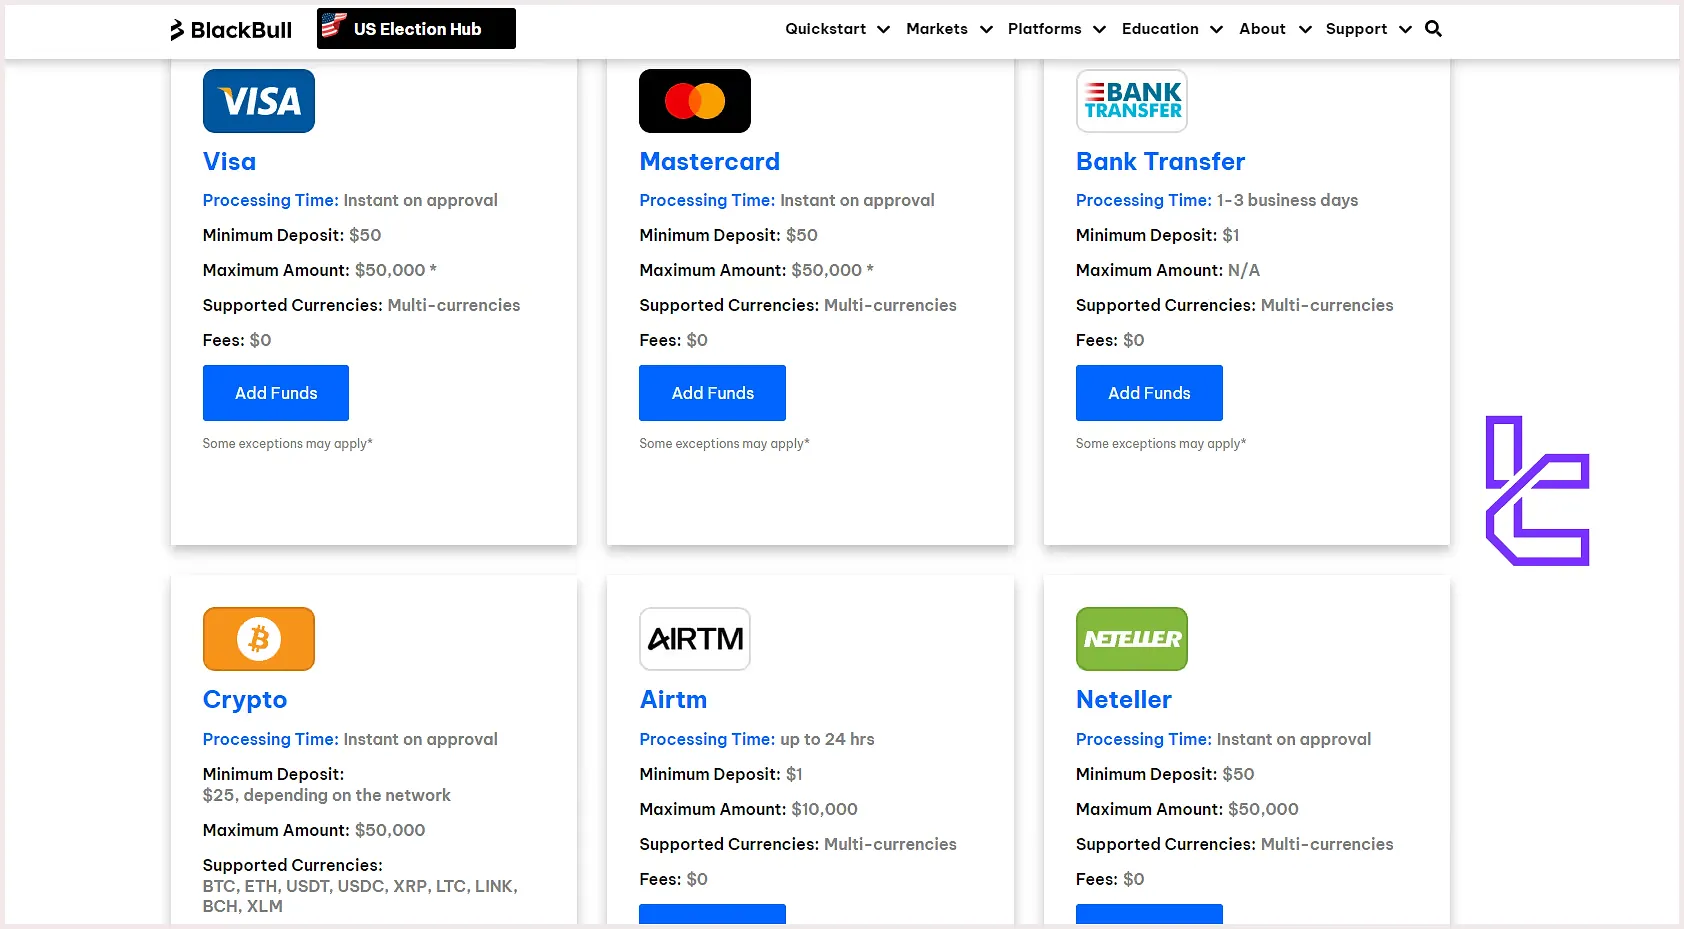Expand the Quickstart chevron arrow
The image size is (1684, 929).
click(883, 30)
